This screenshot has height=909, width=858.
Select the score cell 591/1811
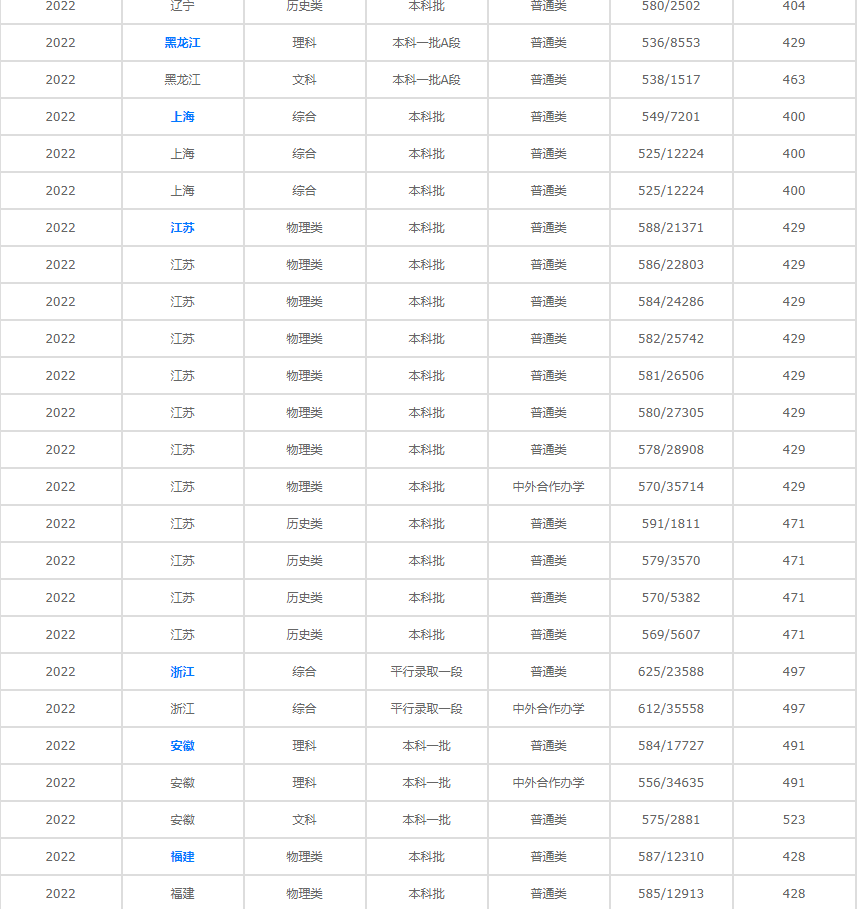click(671, 524)
